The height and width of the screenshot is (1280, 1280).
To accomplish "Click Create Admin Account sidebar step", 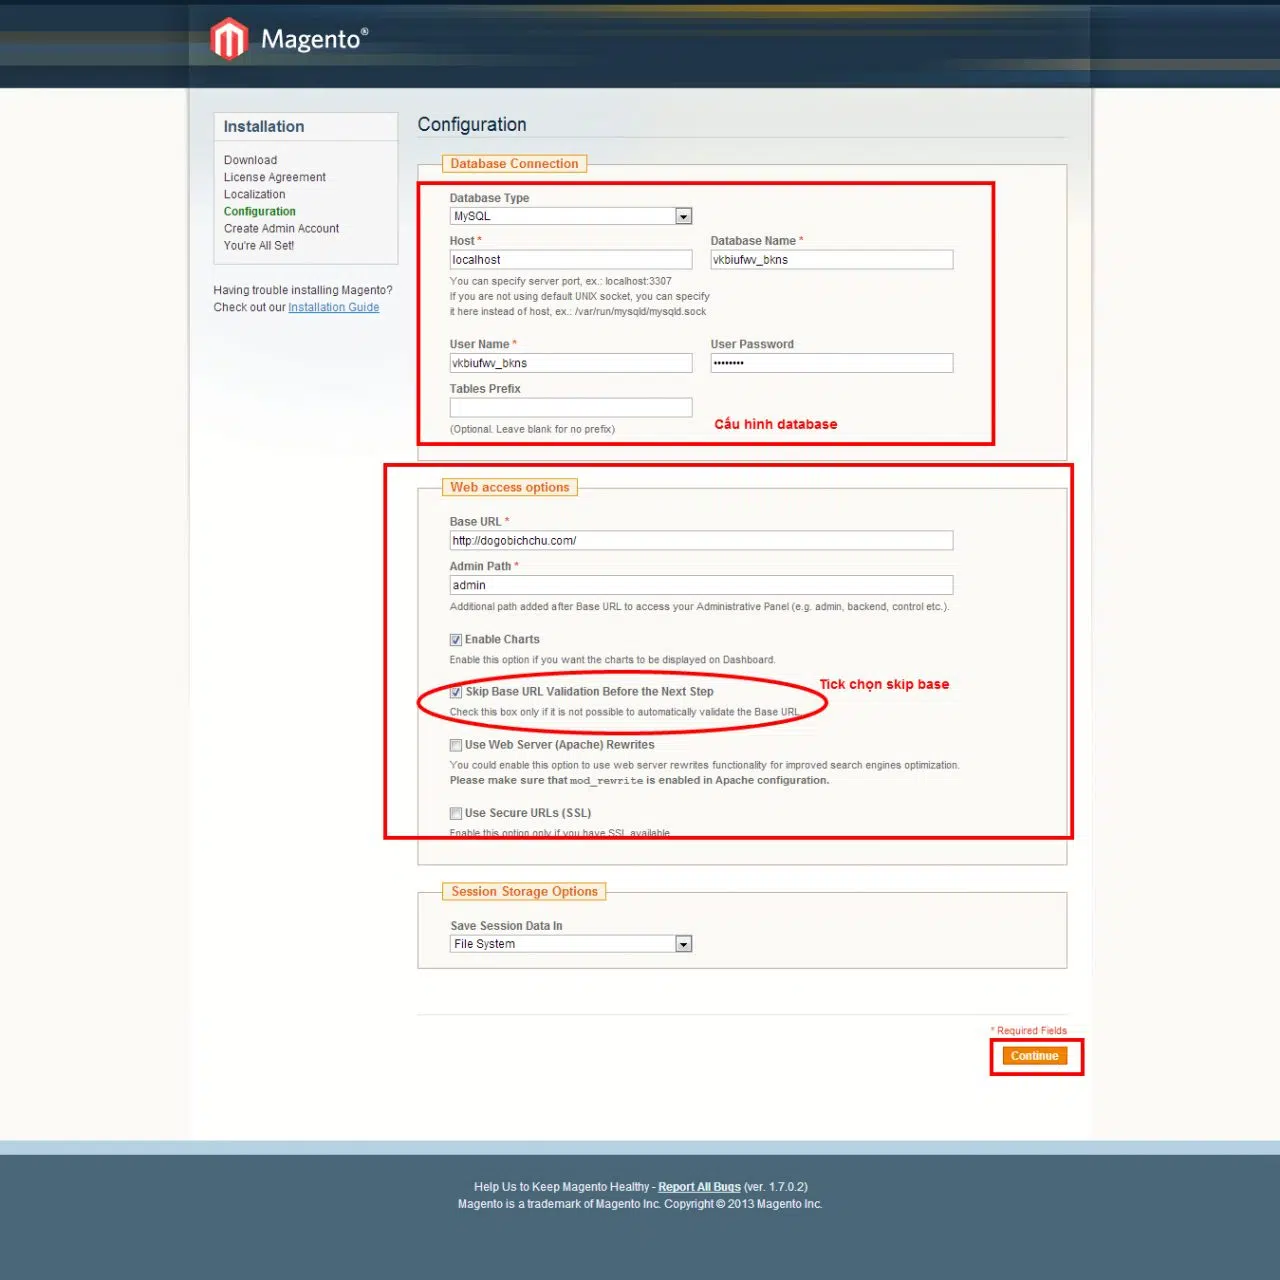I will click(281, 229).
